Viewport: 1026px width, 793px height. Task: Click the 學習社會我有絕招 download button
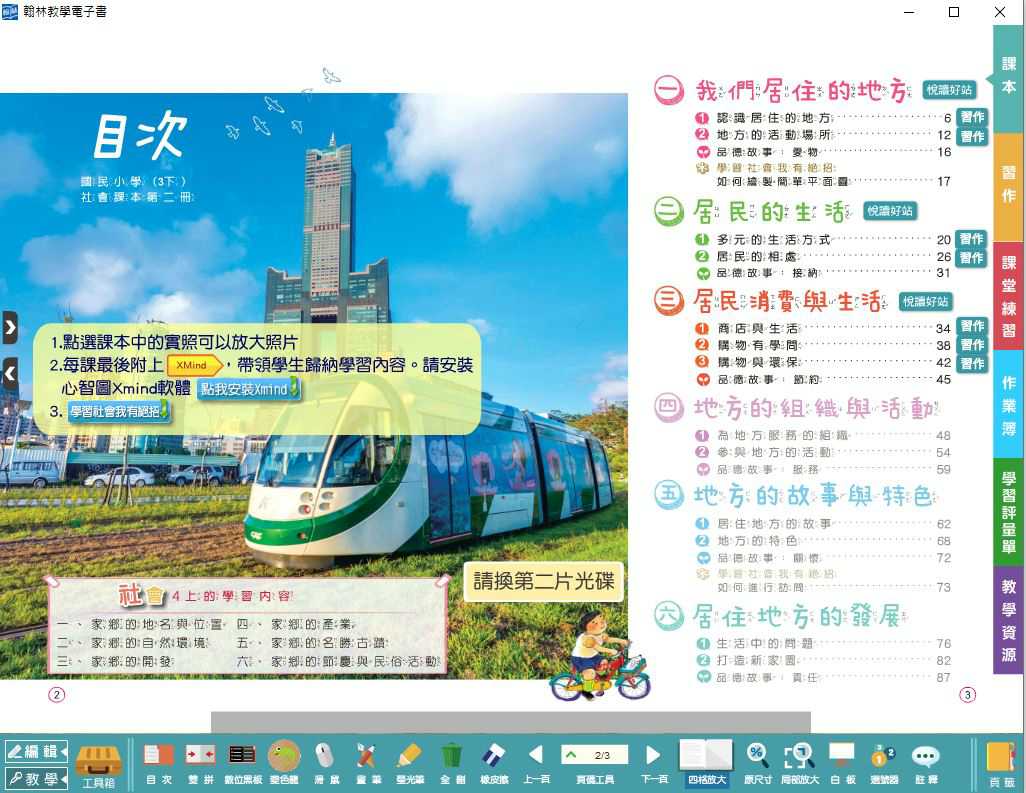point(119,411)
